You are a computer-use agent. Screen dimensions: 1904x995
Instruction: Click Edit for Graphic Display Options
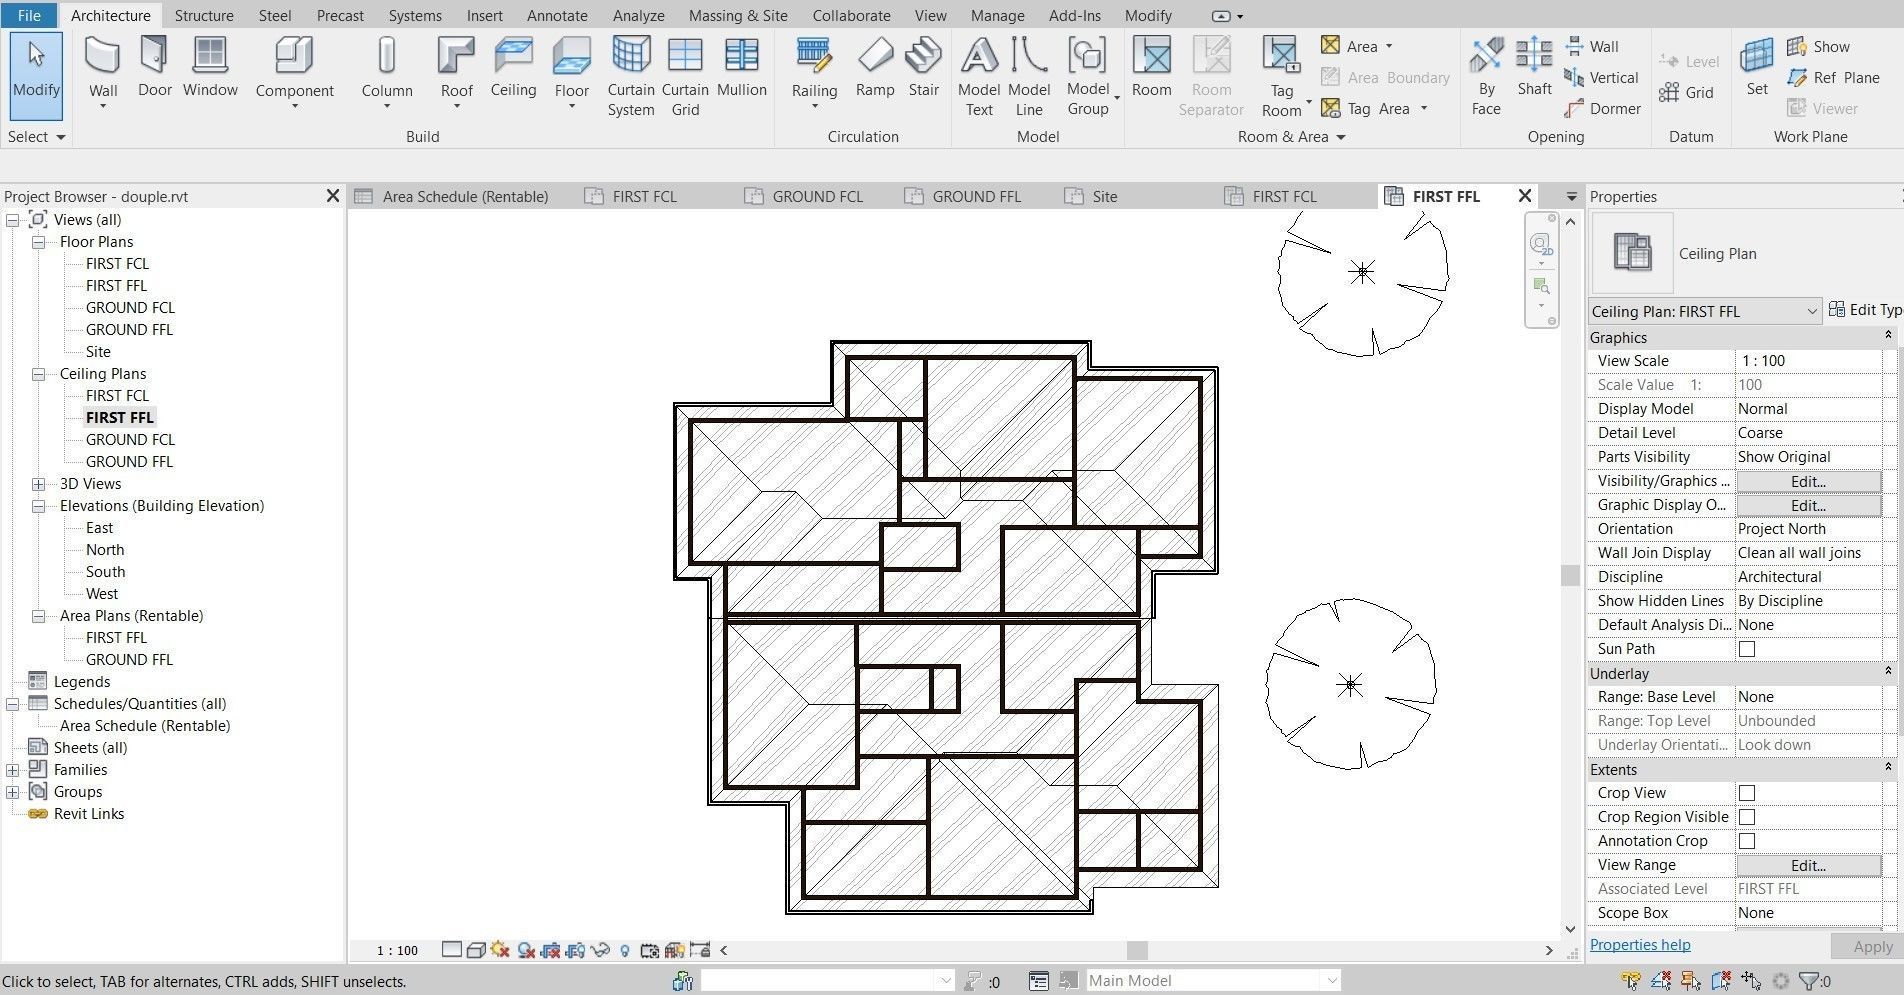(1808, 505)
